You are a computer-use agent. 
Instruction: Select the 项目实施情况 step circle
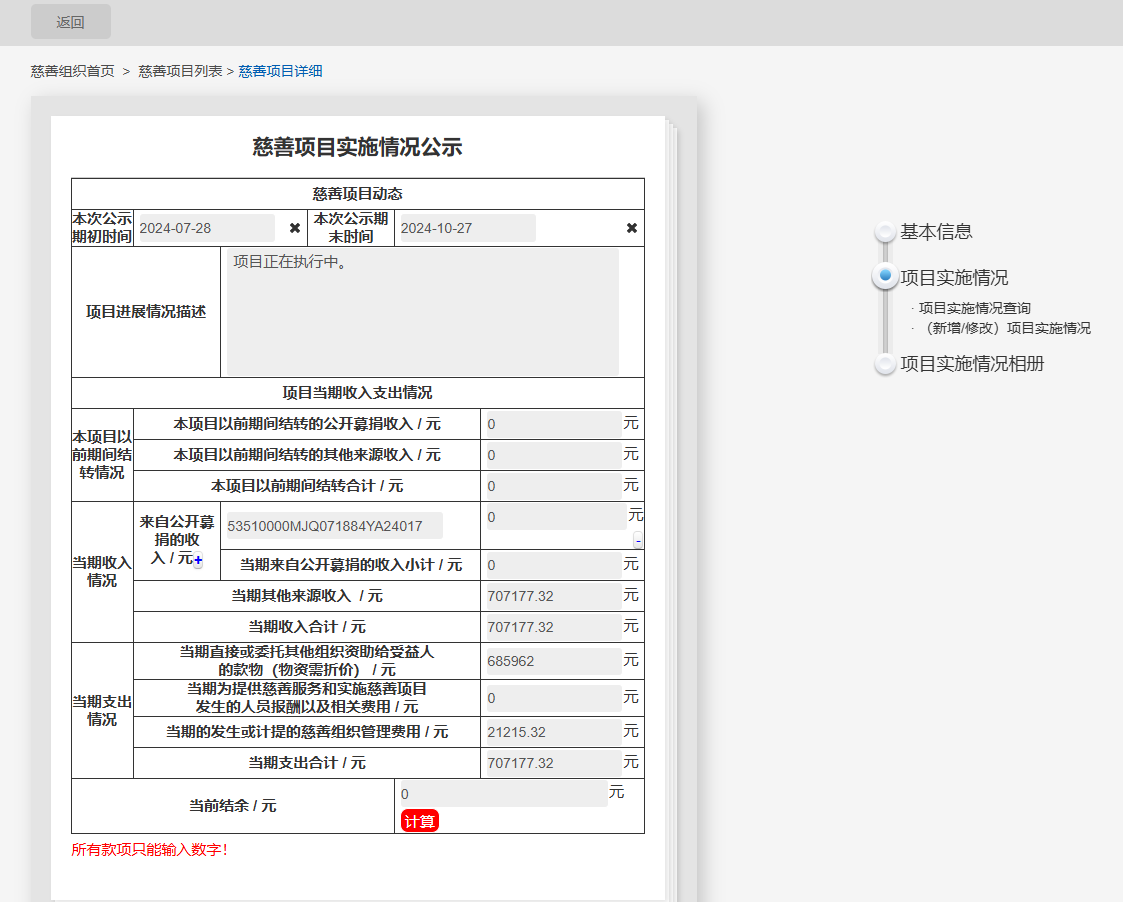point(885,277)
